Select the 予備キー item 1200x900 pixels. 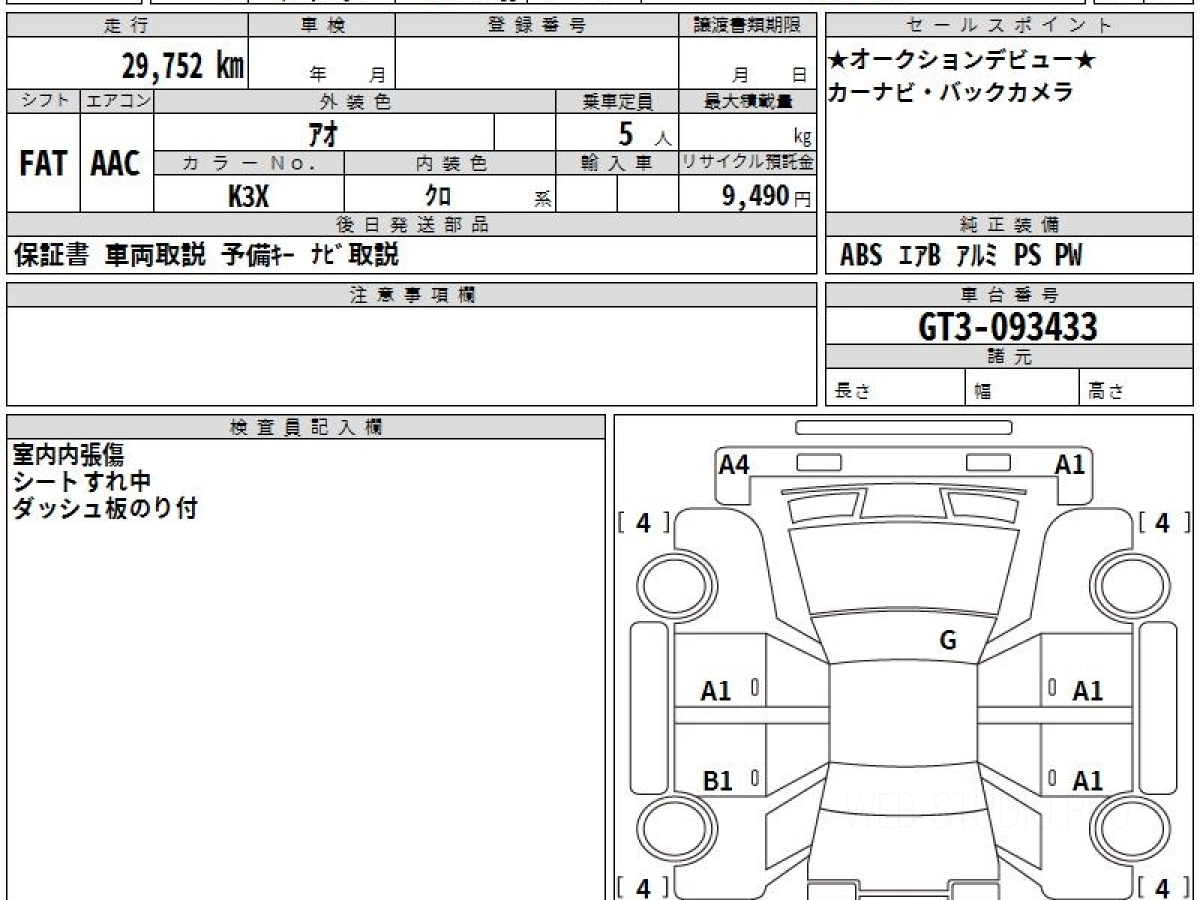click(258, 255)
